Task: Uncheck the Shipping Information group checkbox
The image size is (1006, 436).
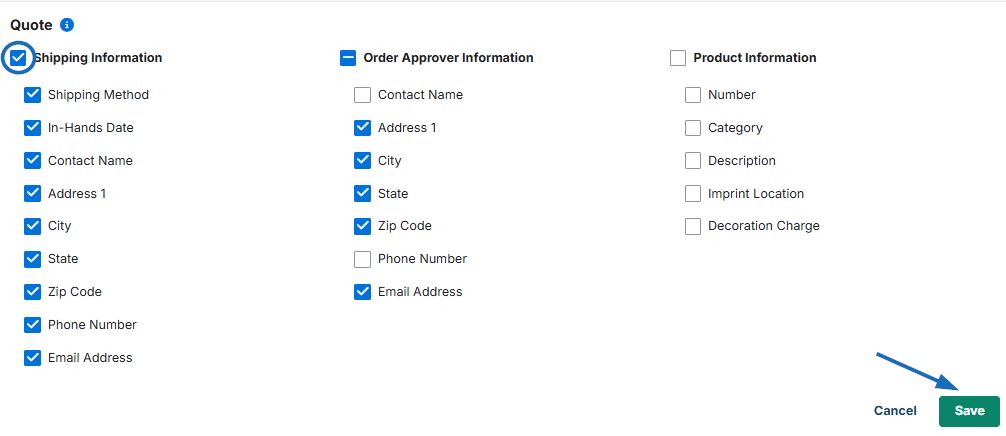Action: [x=18, y=58]
